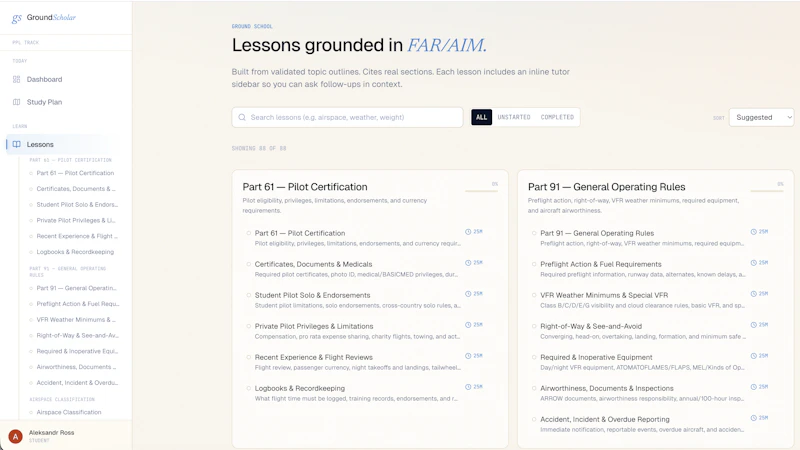Screen dimensions: 800x450
Task: Toggle status circle for Airworthiness, Documents & Inspections
Action: click(x=534, y=388)
